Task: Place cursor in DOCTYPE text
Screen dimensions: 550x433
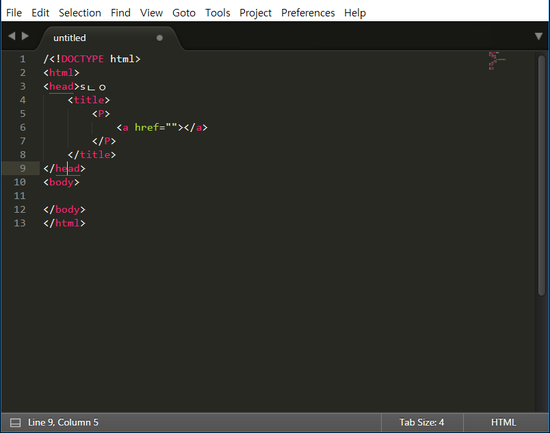Action: coord(82,59)
